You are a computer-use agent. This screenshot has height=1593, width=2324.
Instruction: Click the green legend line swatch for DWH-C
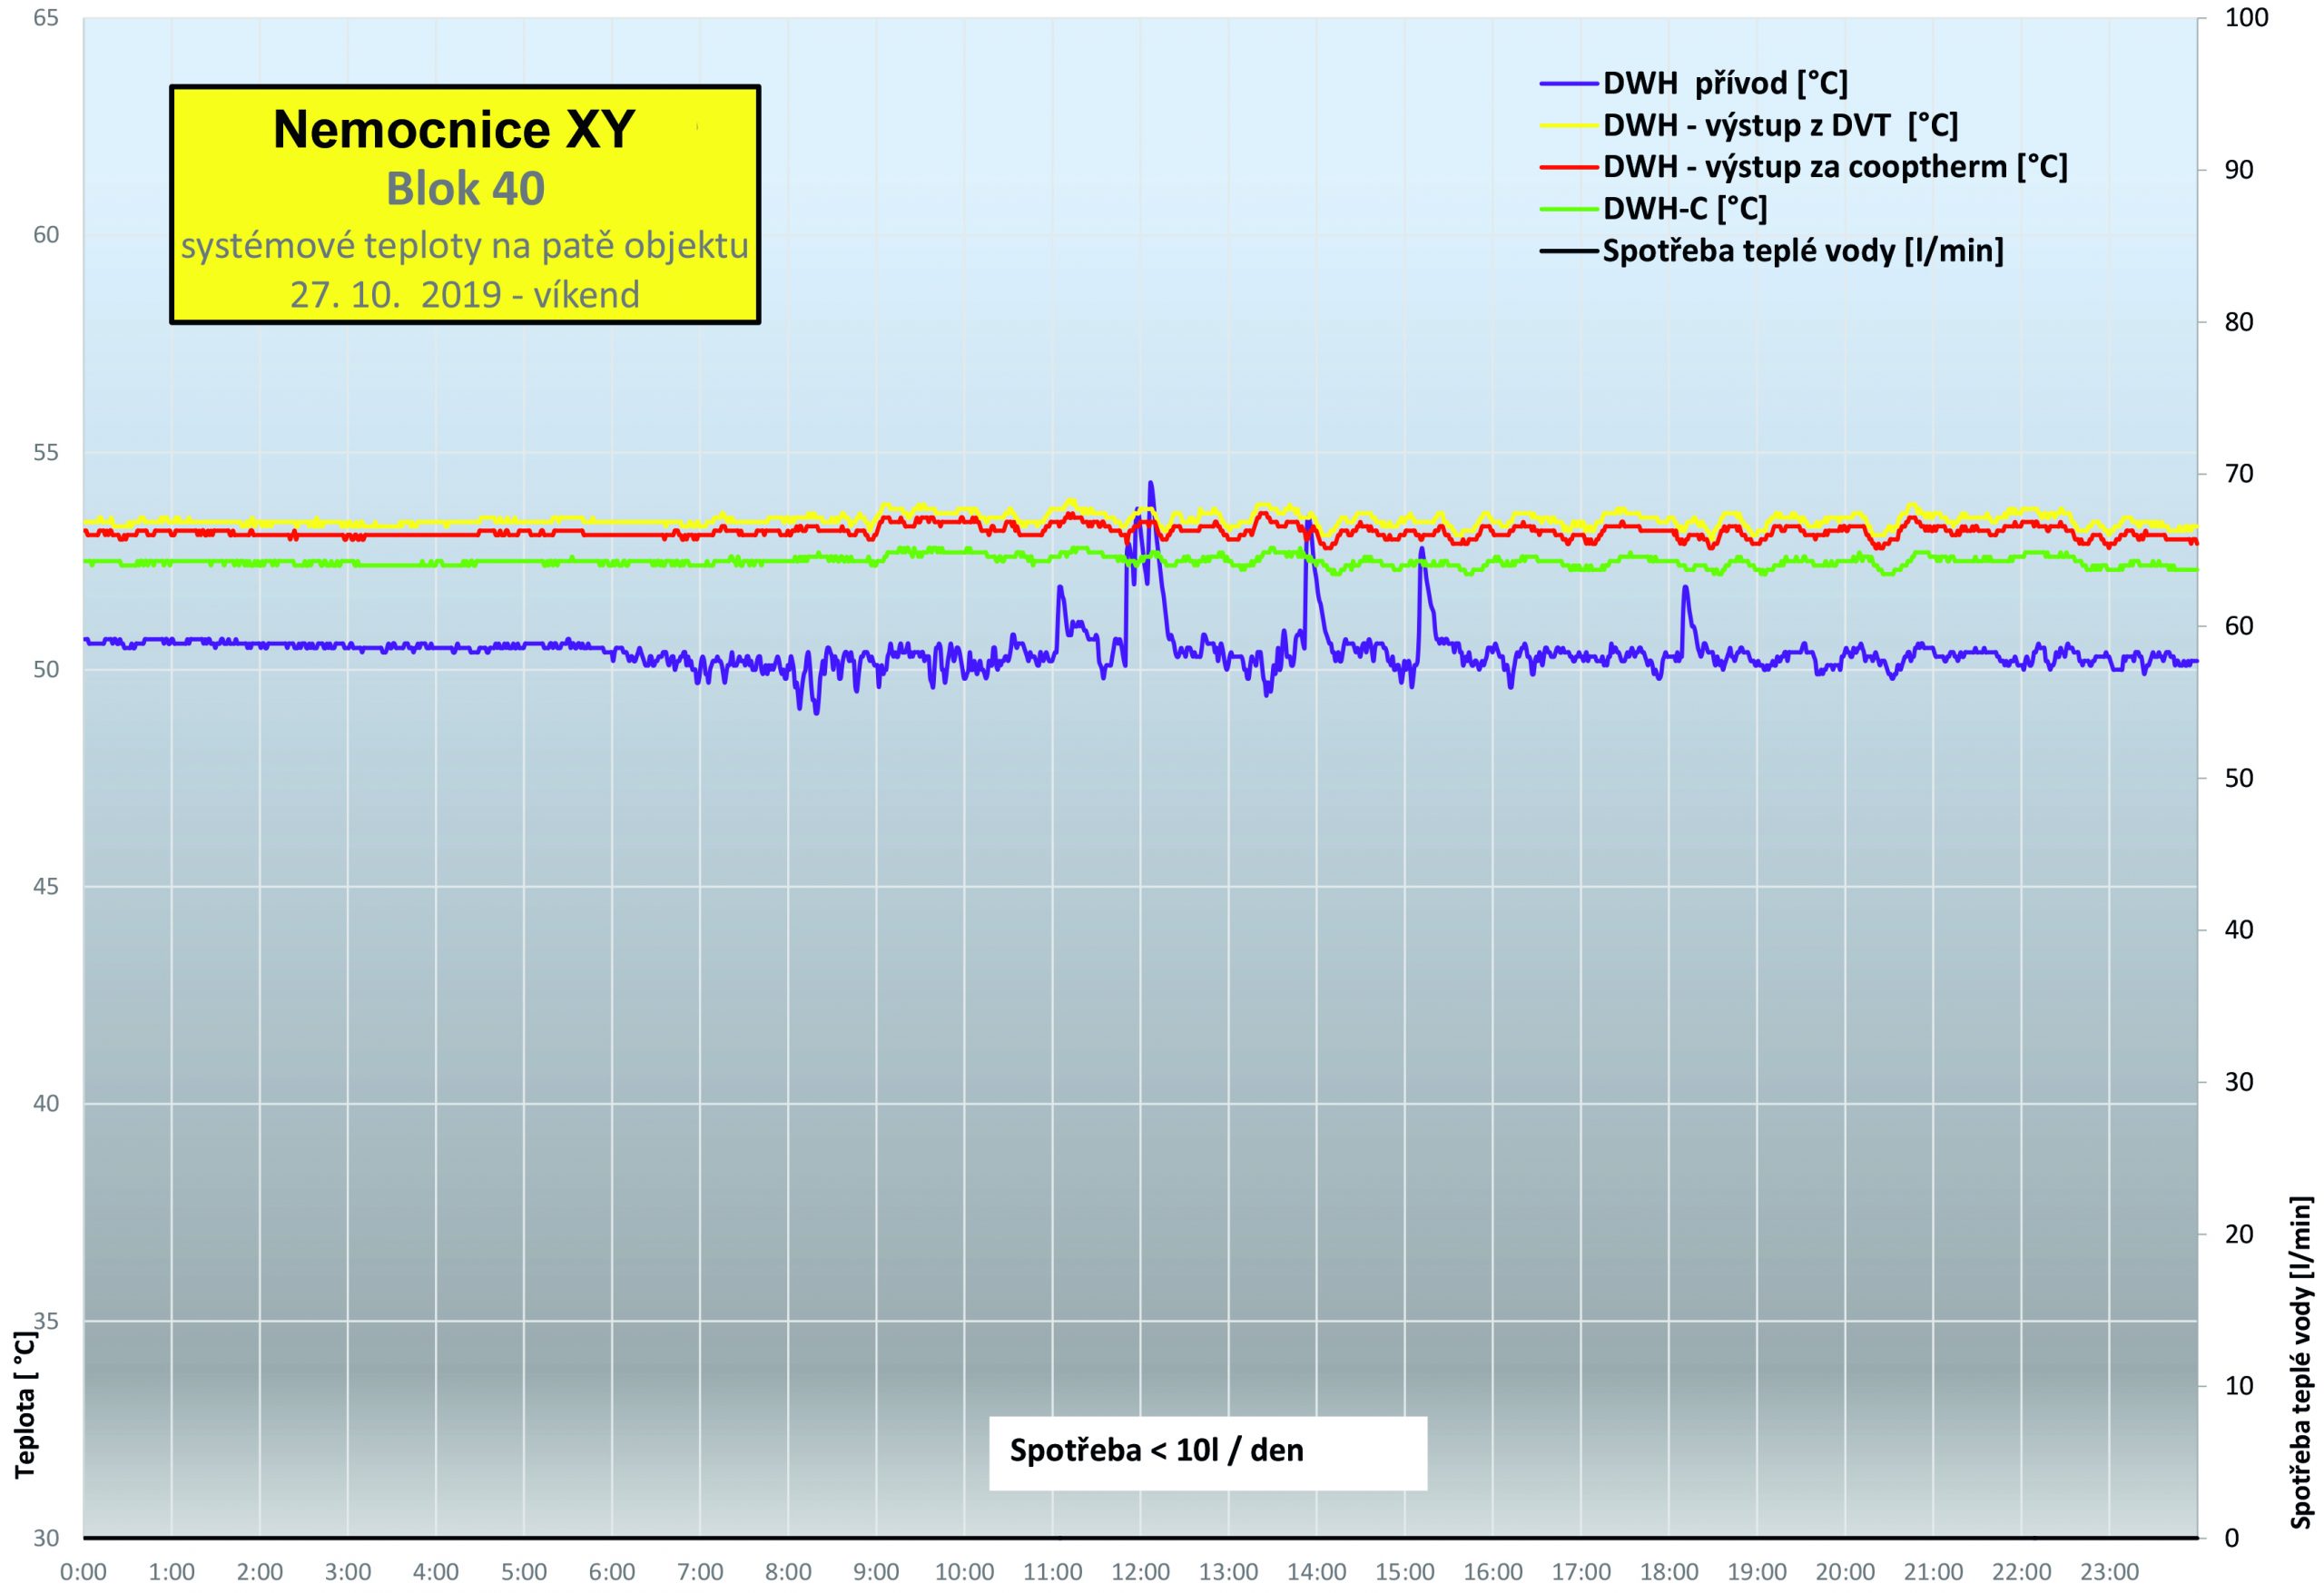pyautogui.click(x=1569, y=209)
